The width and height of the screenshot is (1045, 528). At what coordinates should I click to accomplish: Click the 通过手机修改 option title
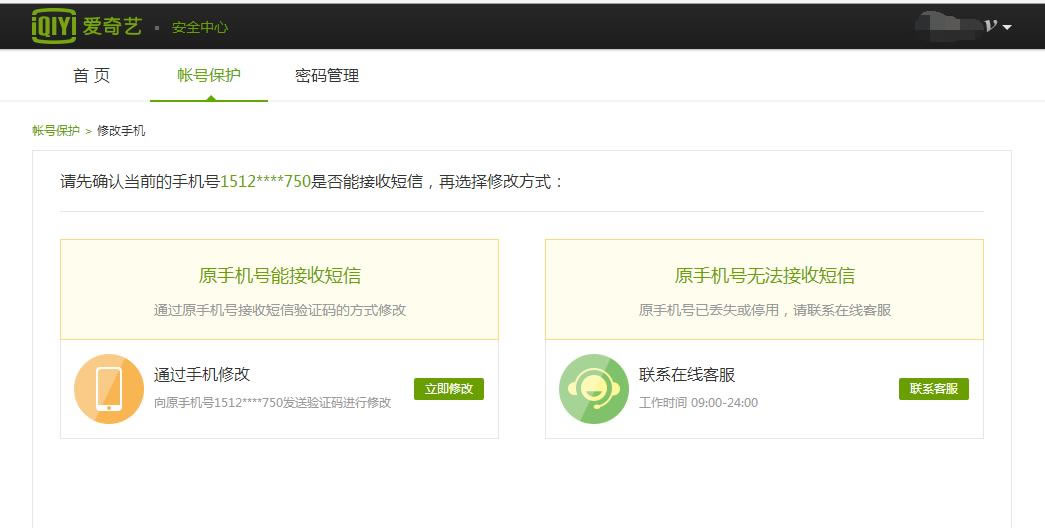[x=202, y=375]
